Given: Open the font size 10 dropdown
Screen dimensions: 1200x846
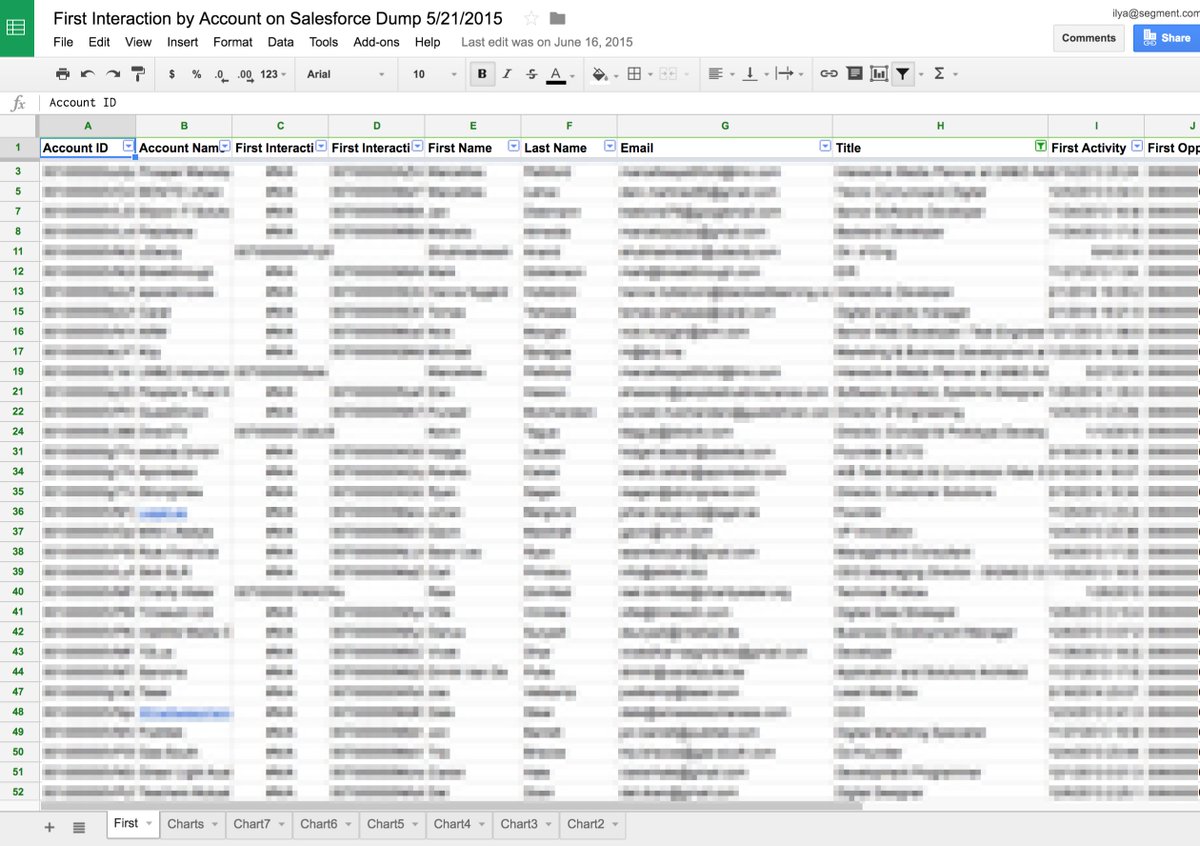Looking at the screenshot, I should tap(434, 74).
